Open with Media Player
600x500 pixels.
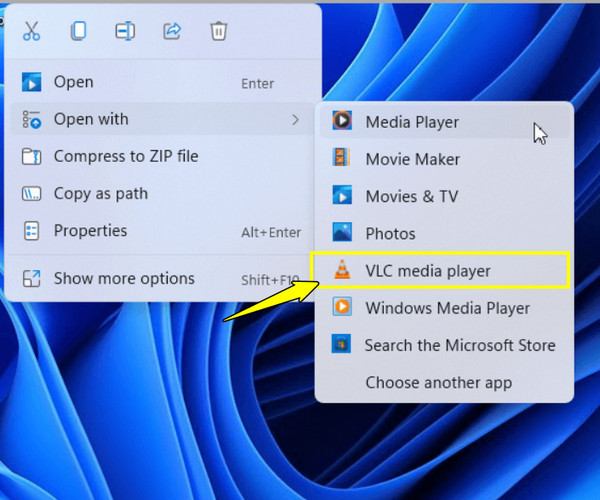click(412, 122)
